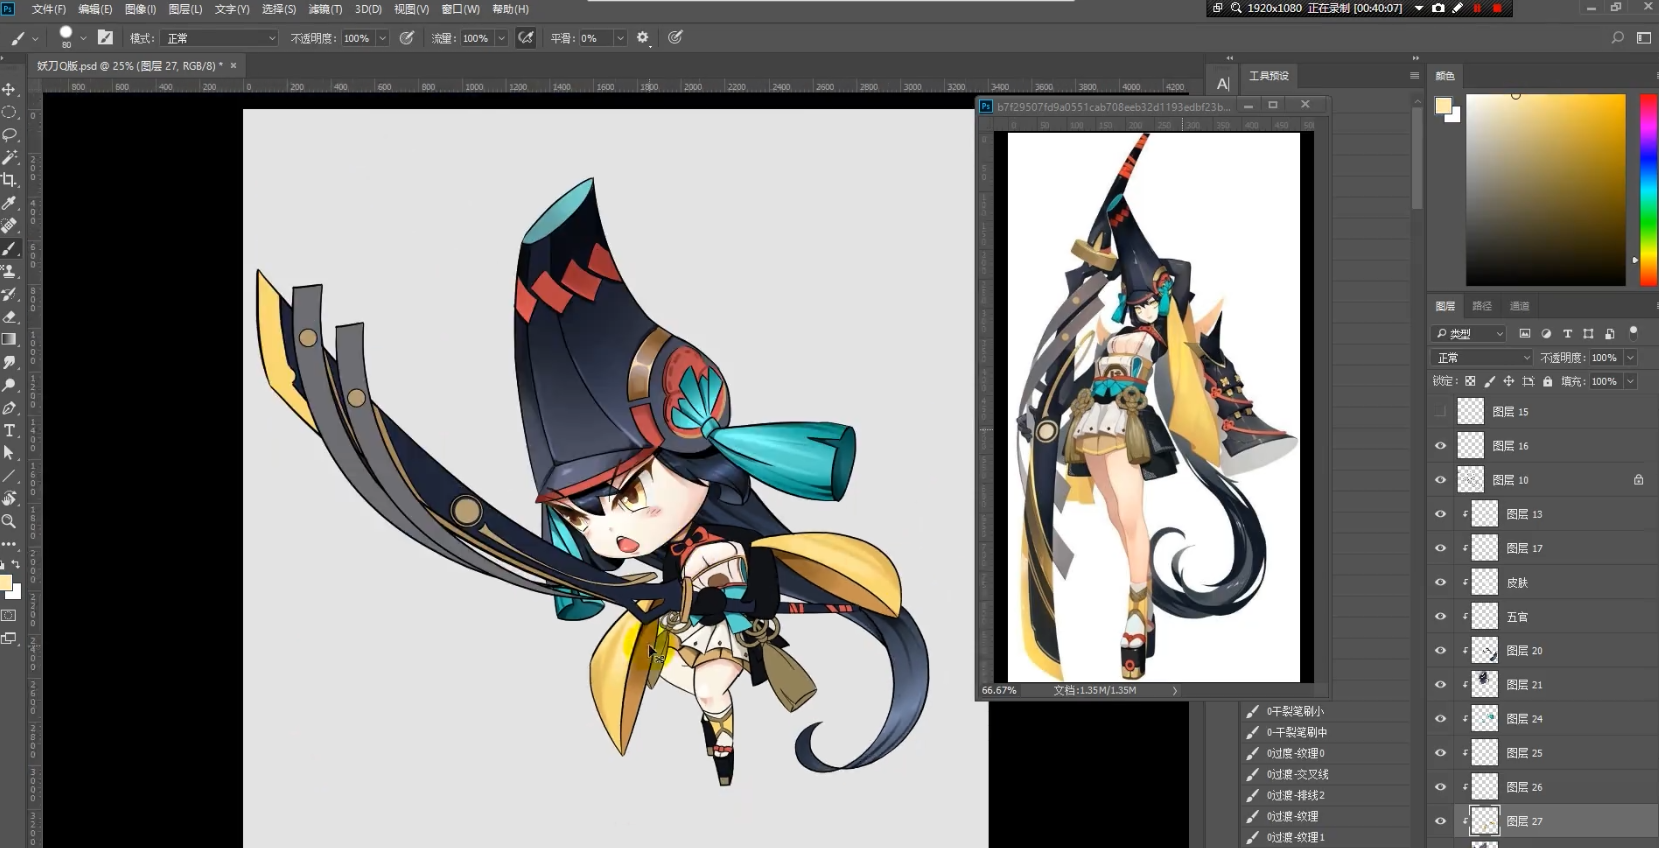The image size is (1659, 848).
Task: Select the Horizontal Type tool
Action: tap(9, 431)
